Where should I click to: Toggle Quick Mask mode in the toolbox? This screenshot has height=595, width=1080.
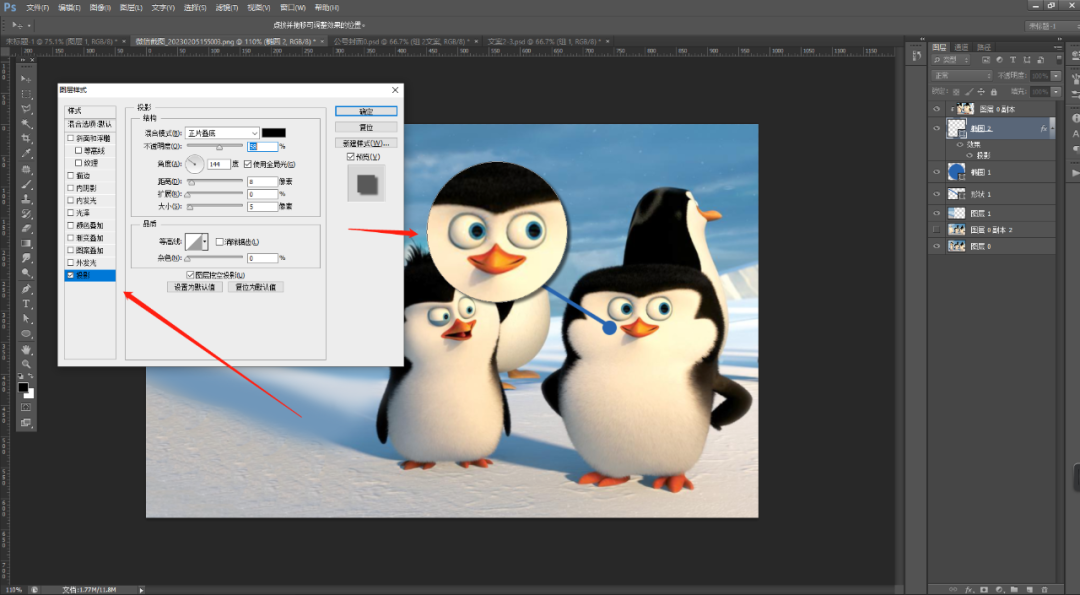(25, 408)
